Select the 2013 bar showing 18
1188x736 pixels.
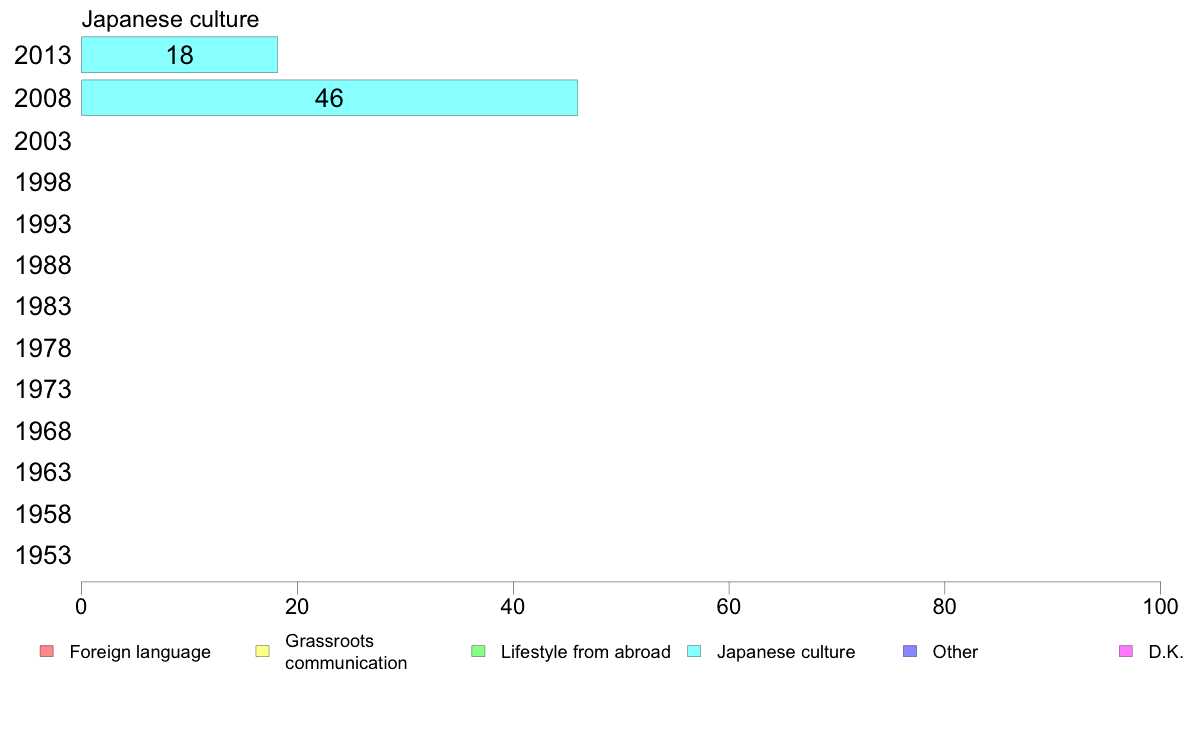pyautogui.click(x=180, y=55)
